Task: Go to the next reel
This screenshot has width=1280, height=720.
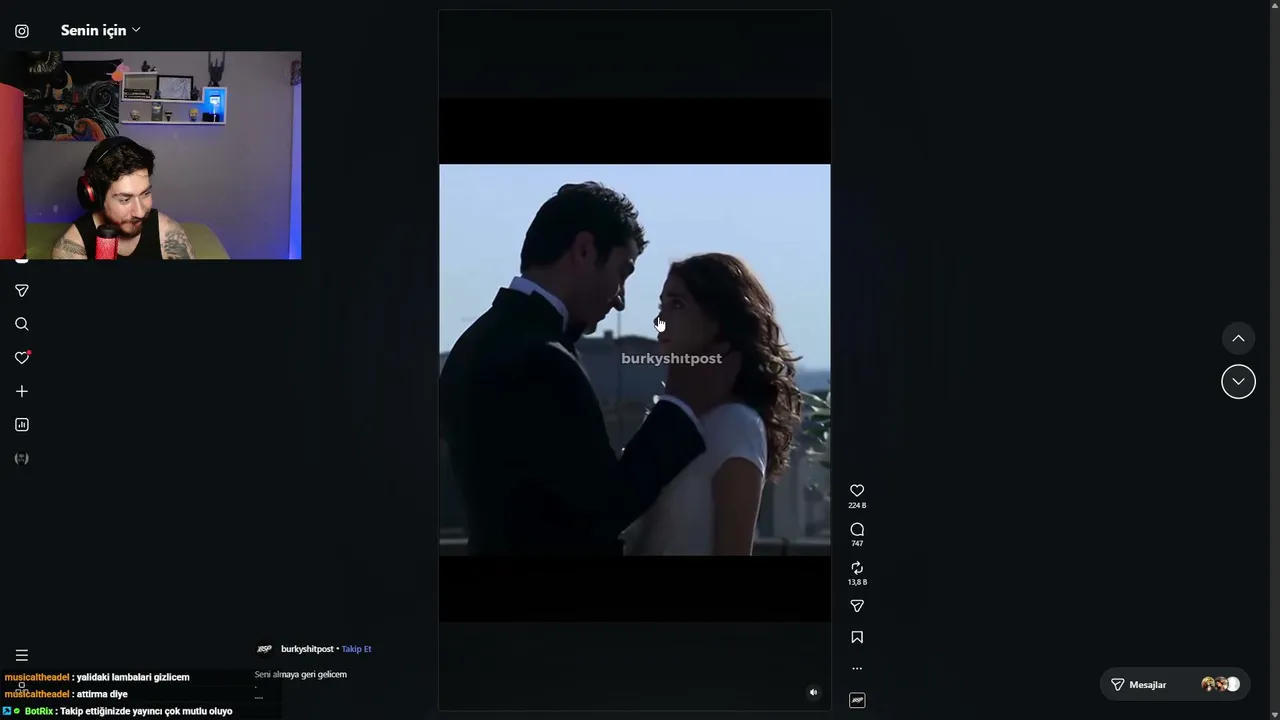Action: click(x=1238, y=381)
